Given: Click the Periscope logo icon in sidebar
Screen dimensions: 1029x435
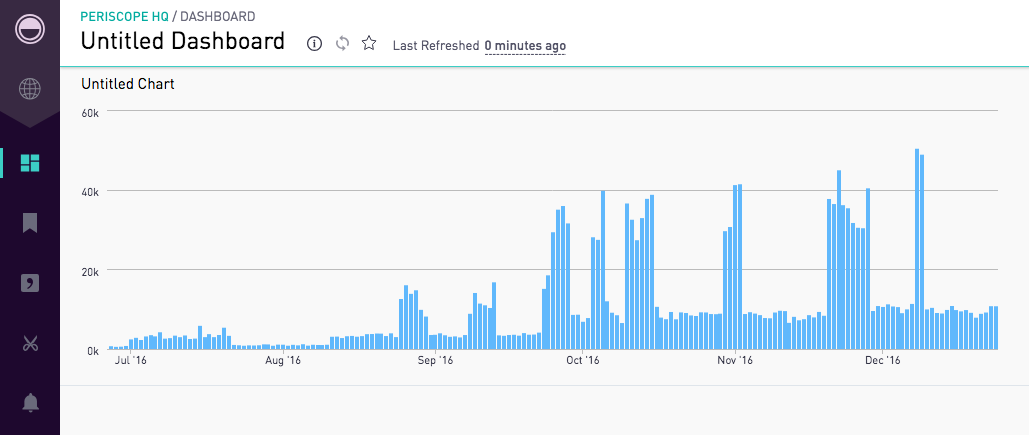Looking at the screenshot, I should tap(30, 29).
